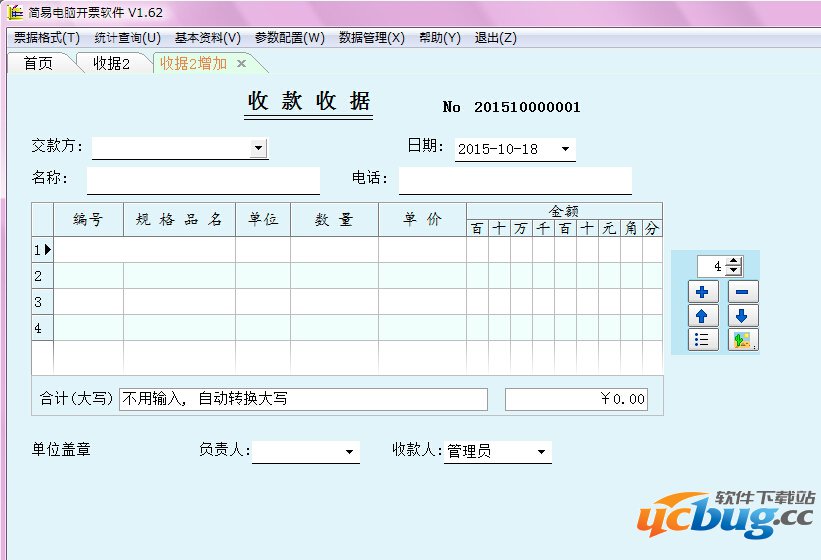This screenshot has height=560, width=821.
Task: Expand the 交款方 dropdown list
Action: (x=258, y=148)
